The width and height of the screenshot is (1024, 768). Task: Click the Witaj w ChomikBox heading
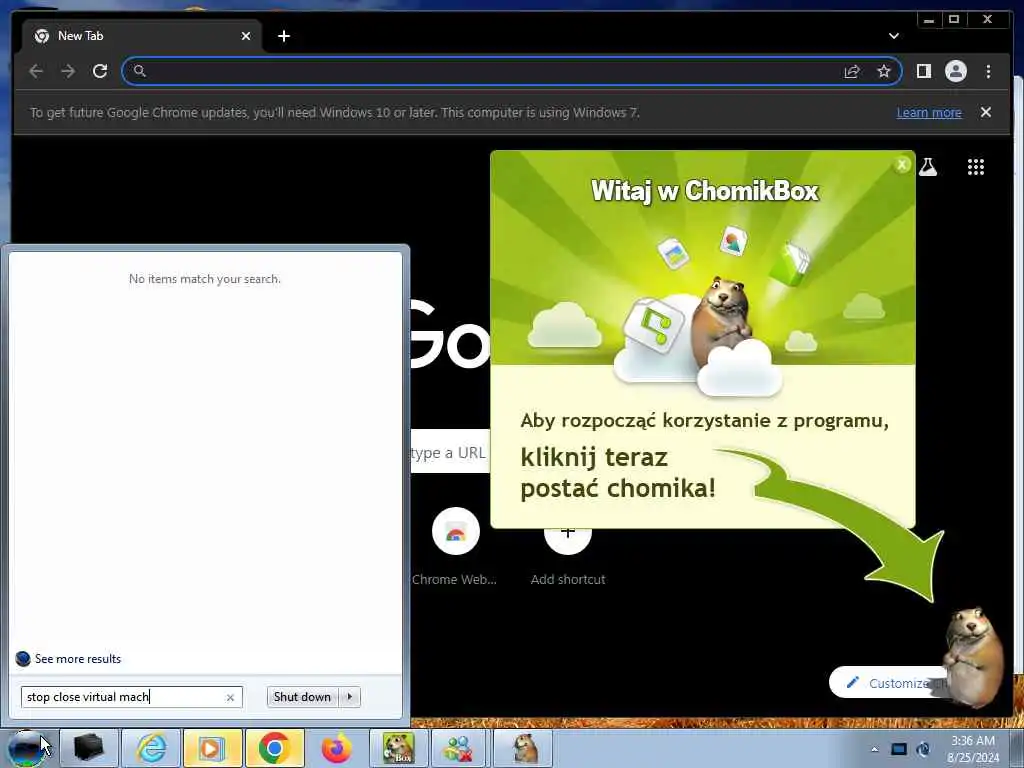pyautogui.click(x=705, y=191)
